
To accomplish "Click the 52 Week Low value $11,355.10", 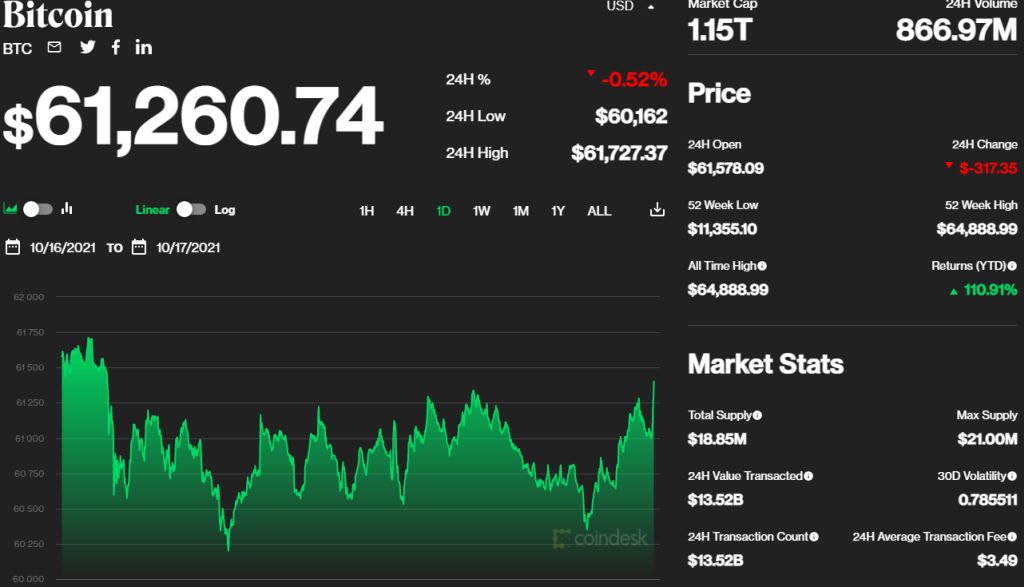I will pyautogui.click(x=722, y=229).
